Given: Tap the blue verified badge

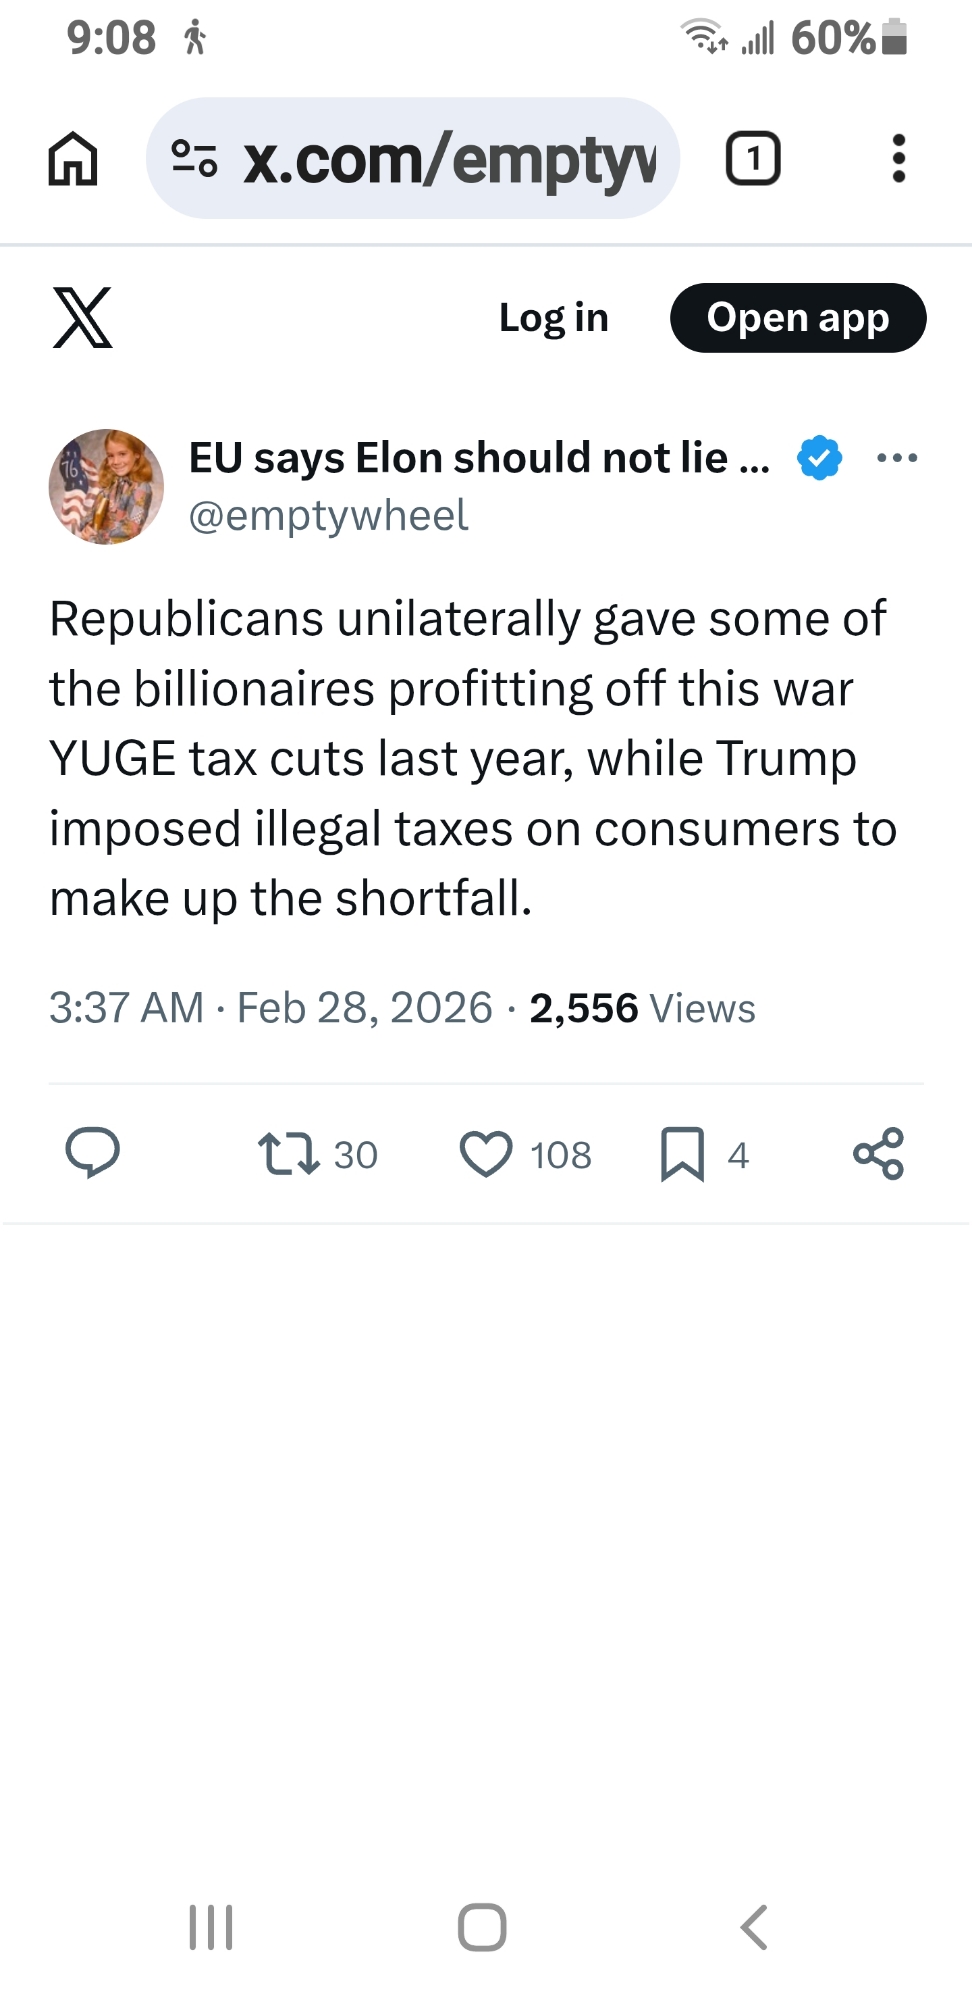Looking at the screenshot, I should click(819, 458).
